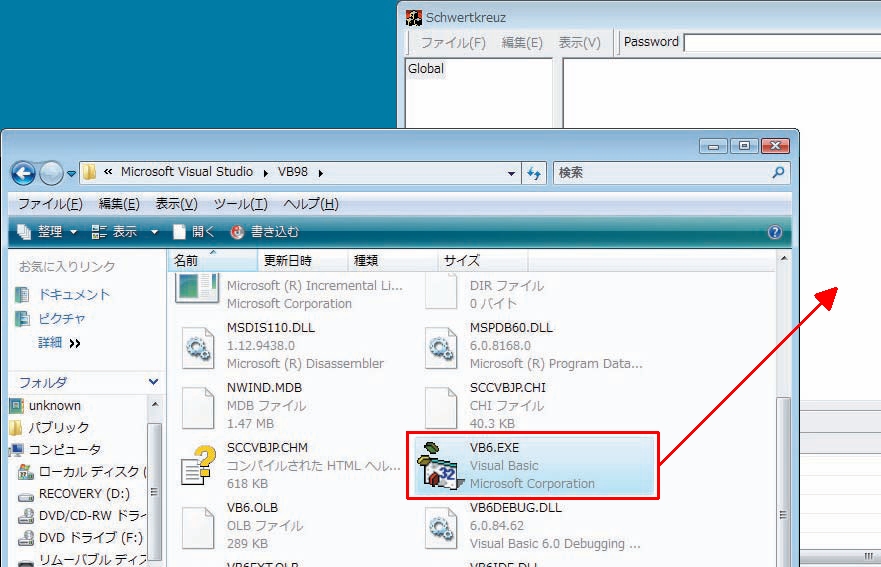881x567 pixels.
Task: Expand 詳細 more favorites link
Action: pos(60,343)
